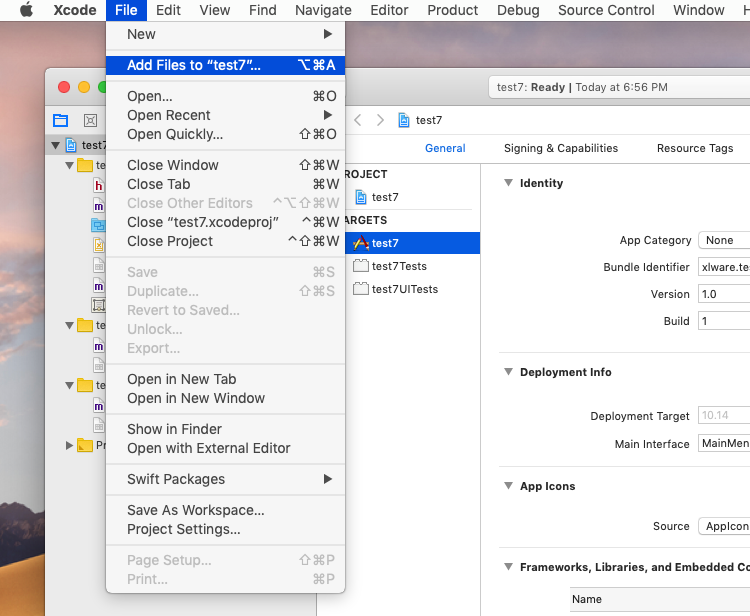Viewport: 750px width, 616px height.
Task: Open the Apple menu
Action: pos(27,10)
